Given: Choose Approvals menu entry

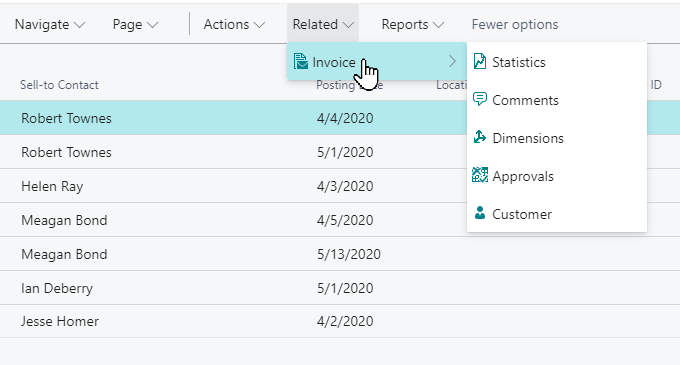Looking at the screenshot, I should click(x=557, y=176).
